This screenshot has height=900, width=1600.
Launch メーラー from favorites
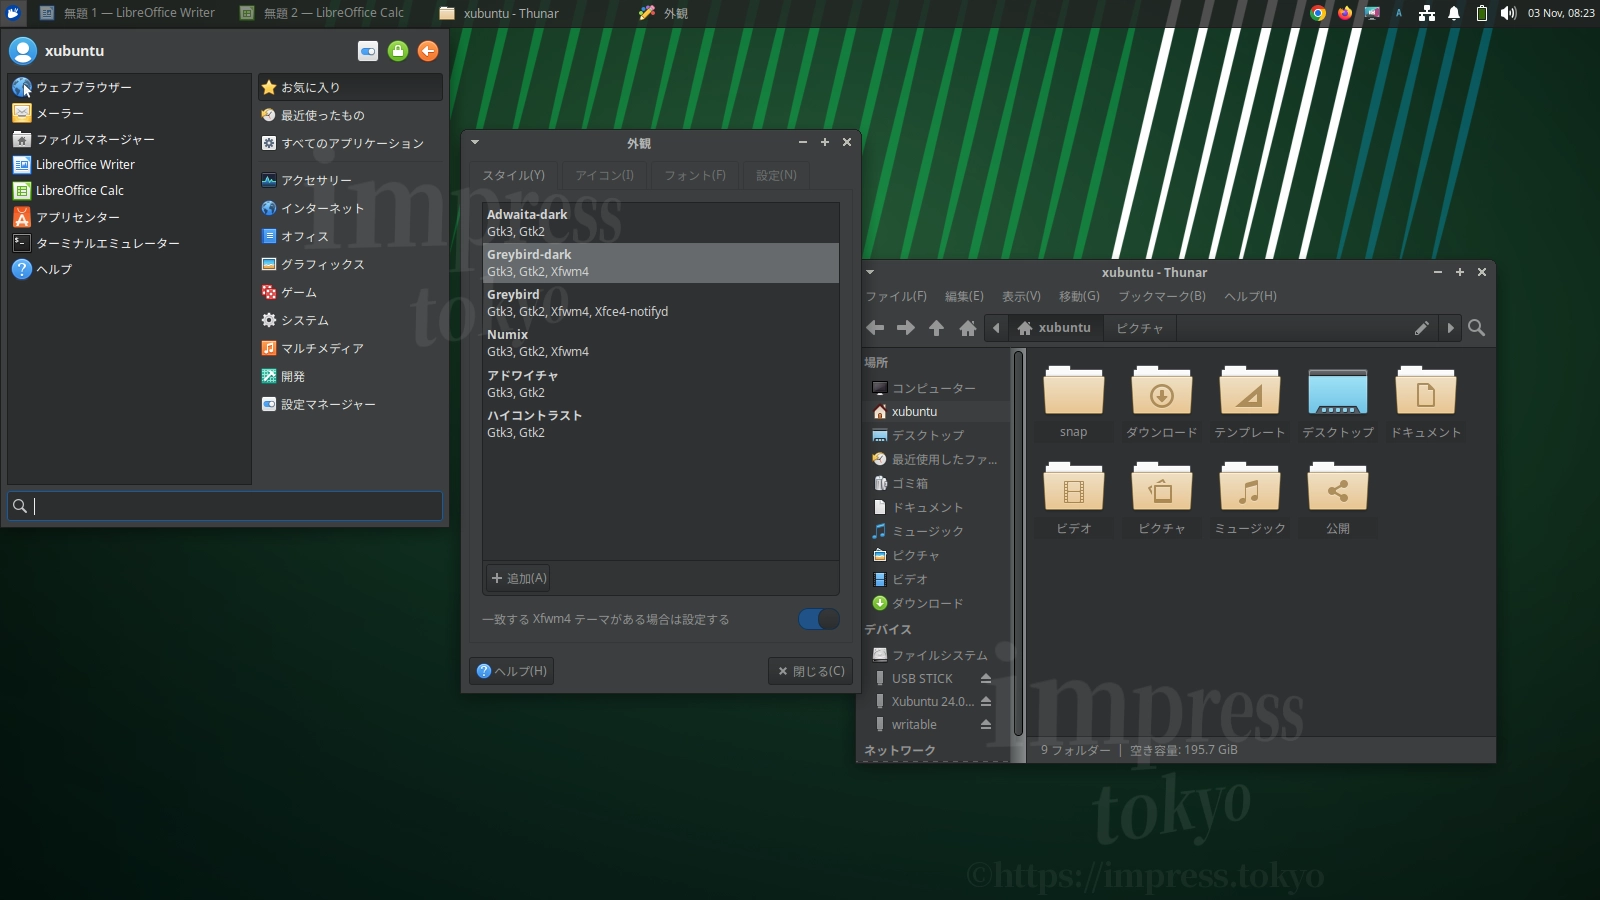pos(129,113)
